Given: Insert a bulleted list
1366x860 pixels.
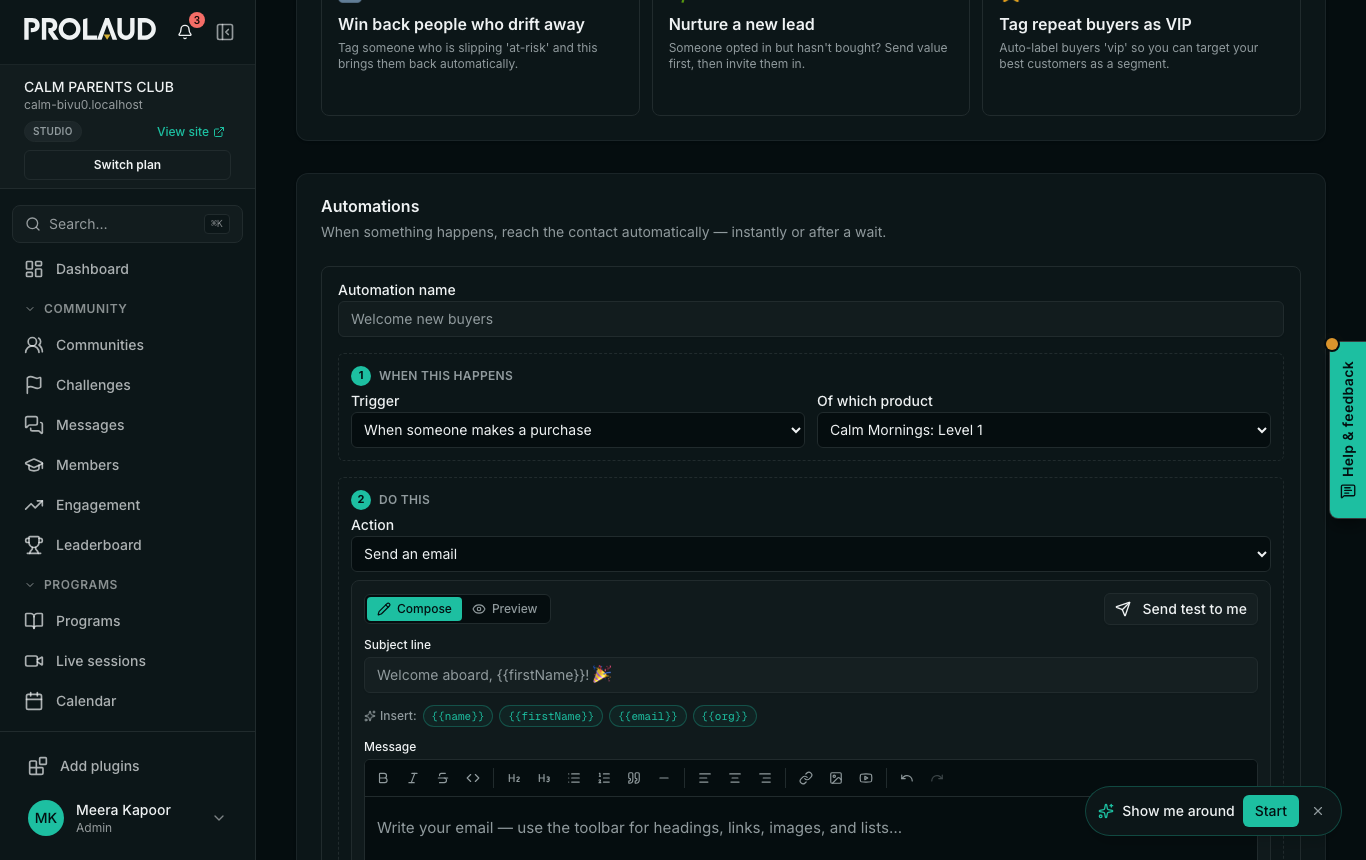Looking at the screenshot, I should [574, 778].
